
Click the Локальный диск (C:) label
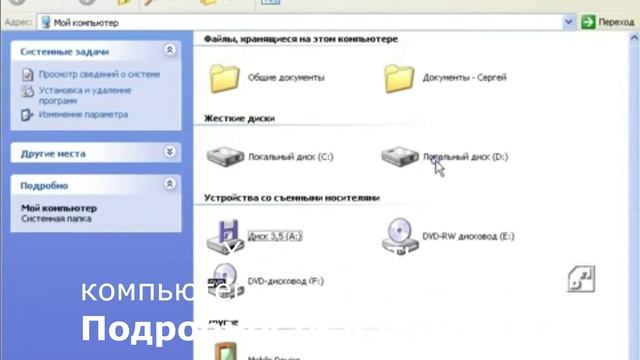click(291, 157)
